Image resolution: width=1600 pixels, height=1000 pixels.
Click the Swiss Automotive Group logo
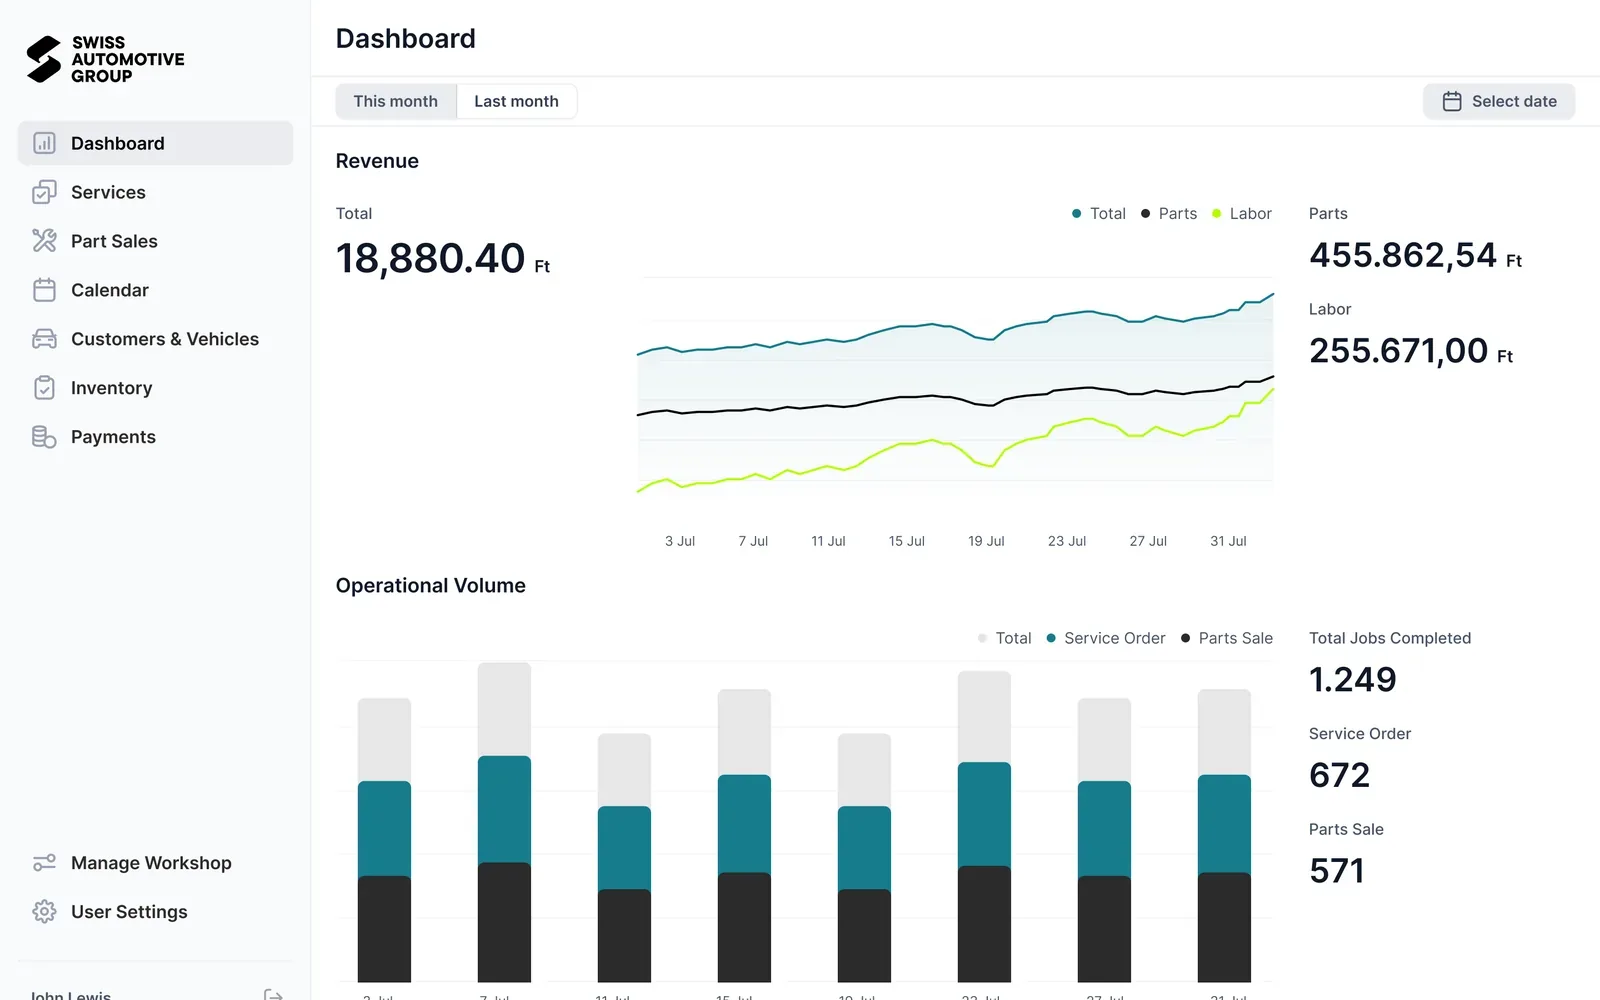pos(105,59)
